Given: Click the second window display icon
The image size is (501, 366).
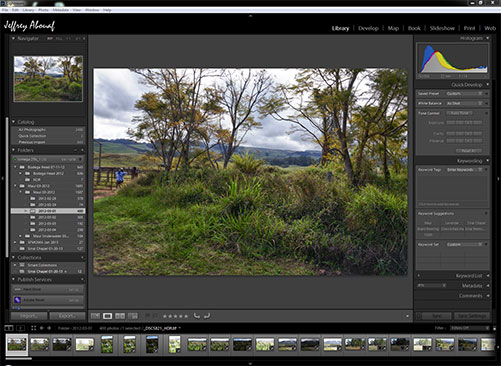Looking at the screenshot, I should click(x=21, y=328).
